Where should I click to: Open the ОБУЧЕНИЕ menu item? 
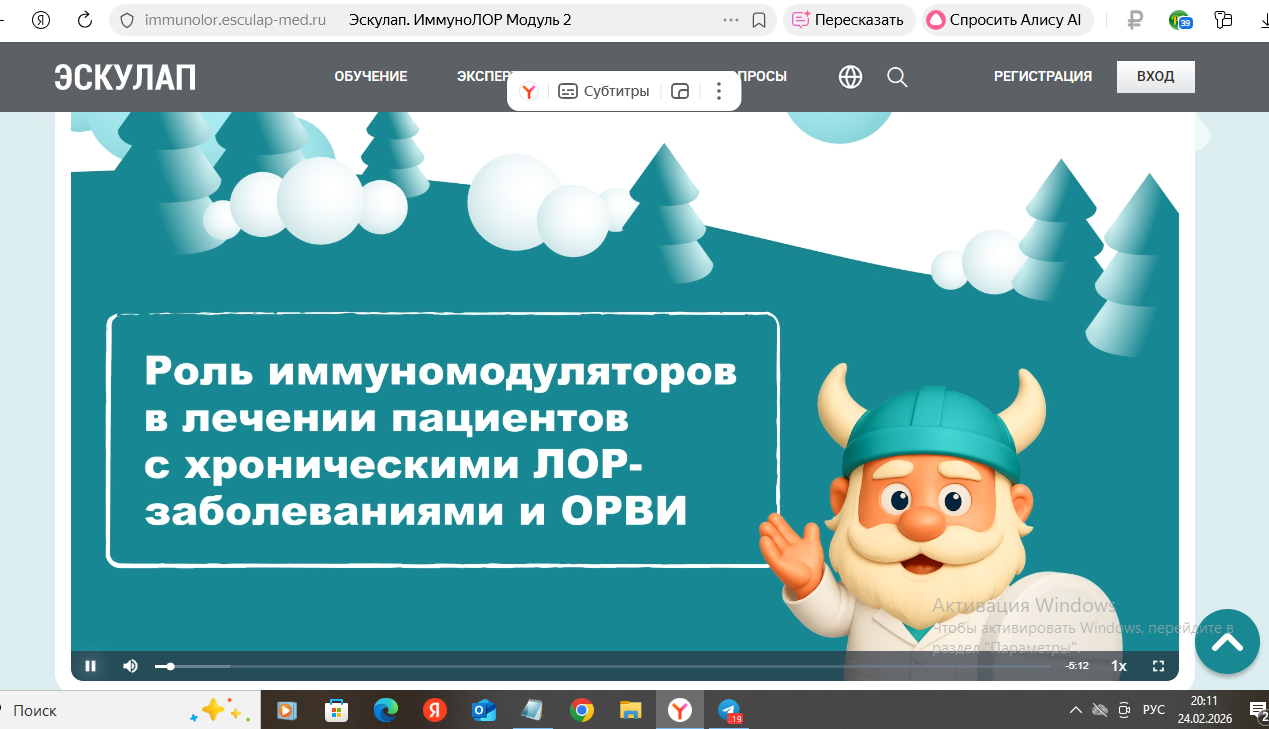(x=371, y=77)
